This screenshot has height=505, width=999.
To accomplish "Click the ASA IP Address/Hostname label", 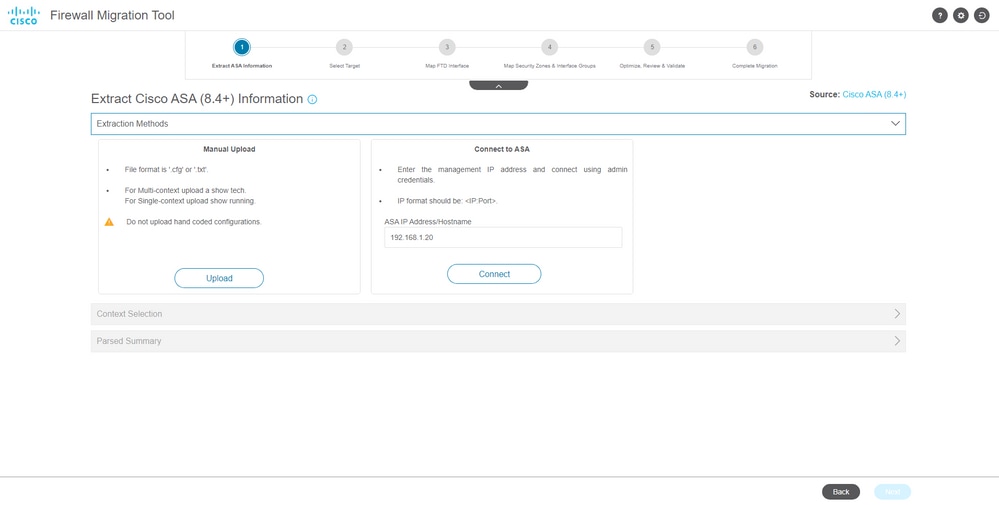I will tap(428, 222).
